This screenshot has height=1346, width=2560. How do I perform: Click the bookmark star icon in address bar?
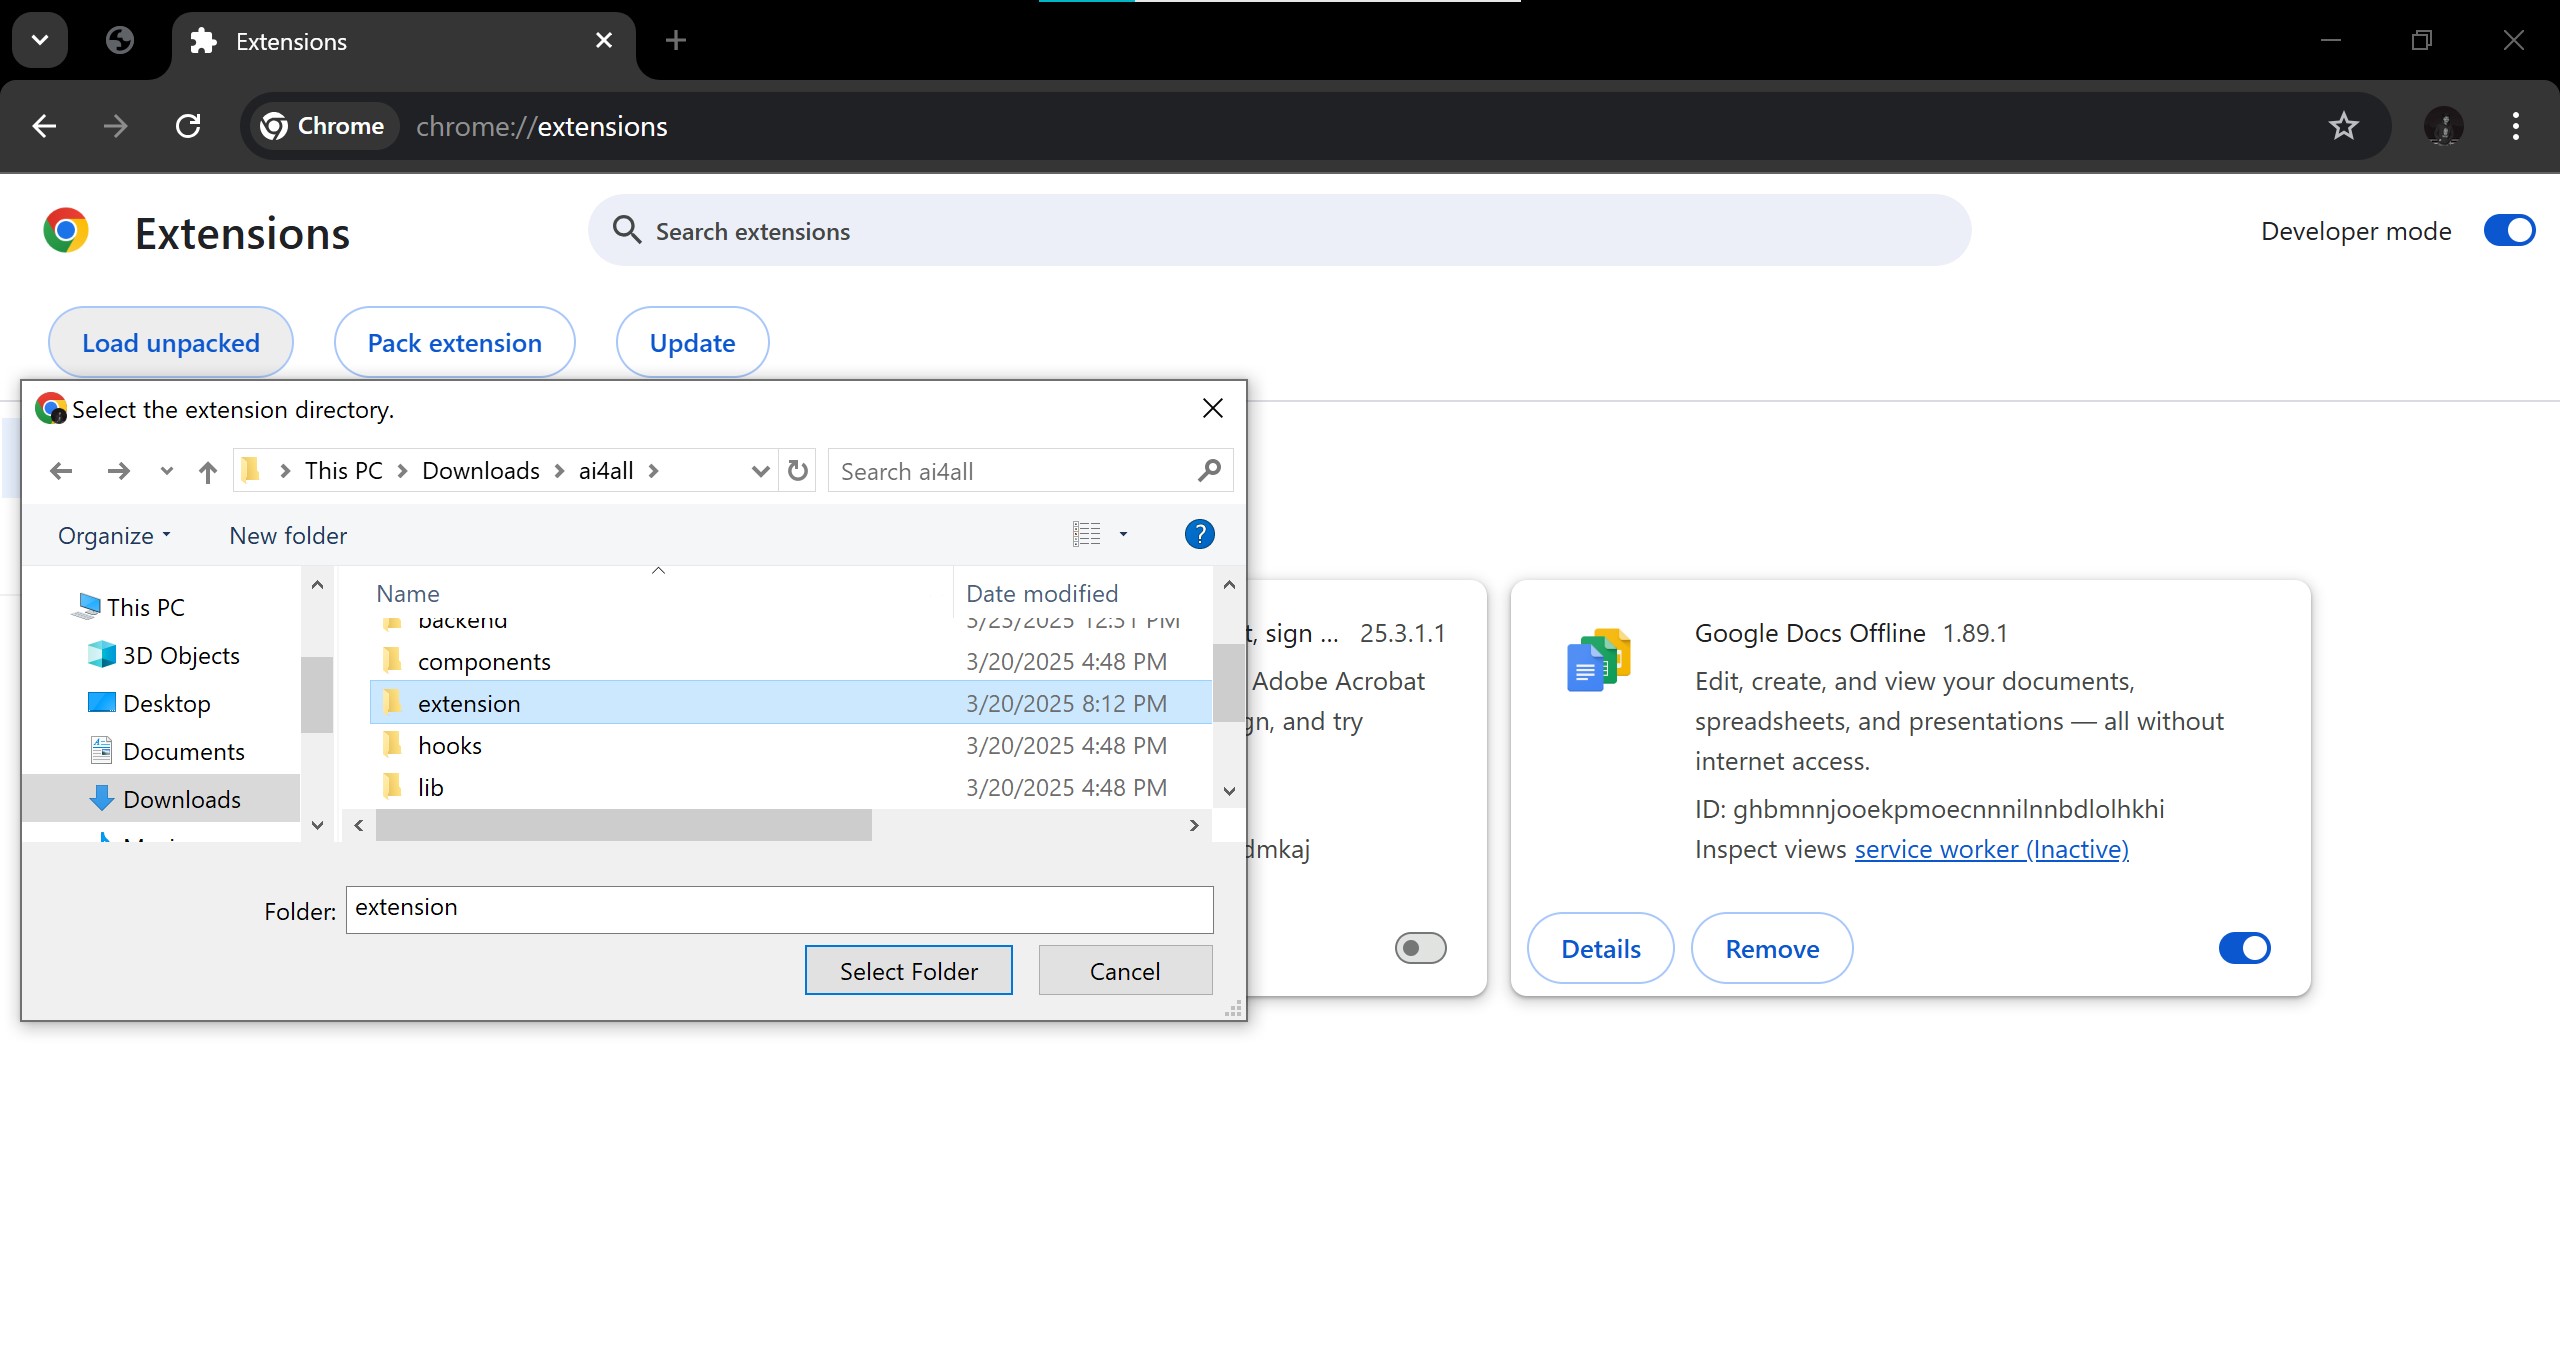2343,126
